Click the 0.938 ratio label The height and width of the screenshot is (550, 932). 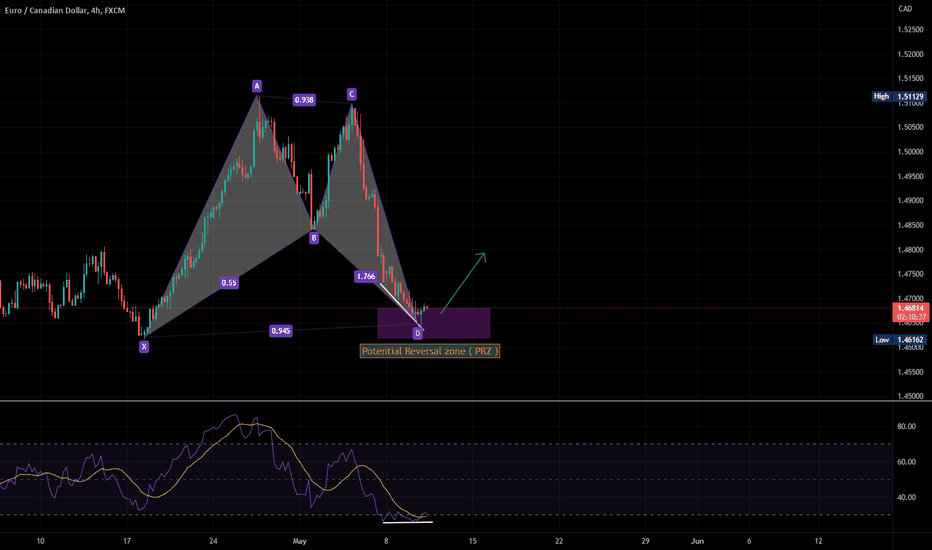click(304, 100)
